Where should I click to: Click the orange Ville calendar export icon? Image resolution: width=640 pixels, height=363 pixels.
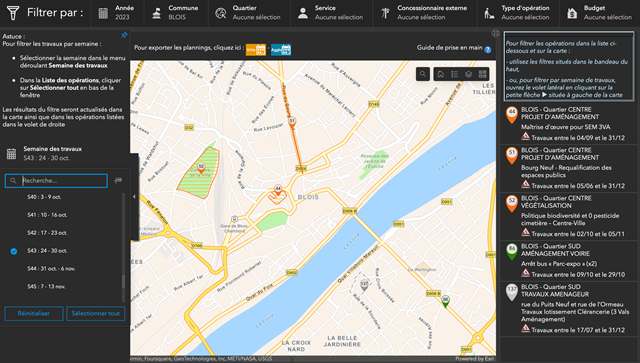click(x=256, y=50)
